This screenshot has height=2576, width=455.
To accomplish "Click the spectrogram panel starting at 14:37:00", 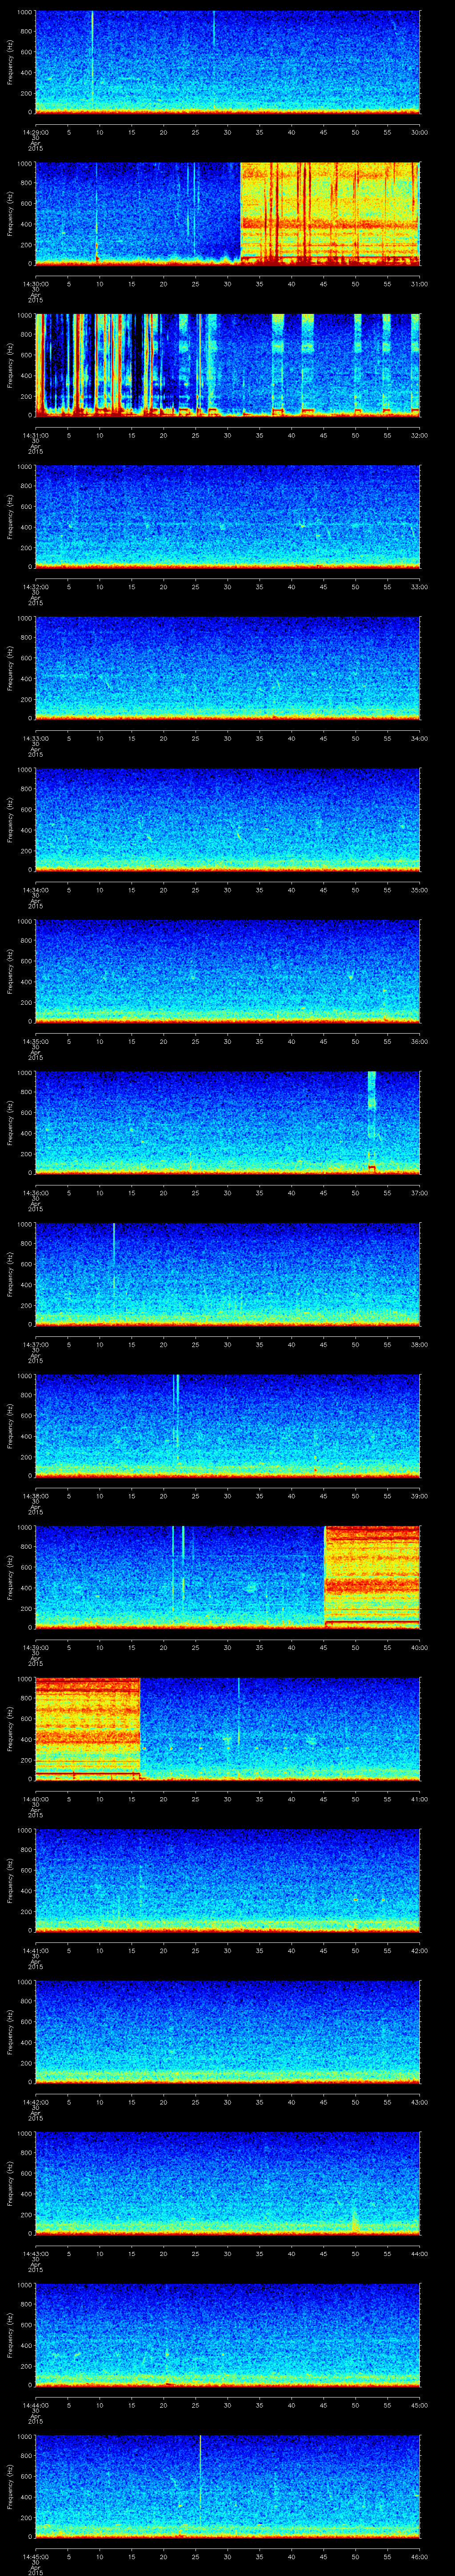I will point(228,1274).
